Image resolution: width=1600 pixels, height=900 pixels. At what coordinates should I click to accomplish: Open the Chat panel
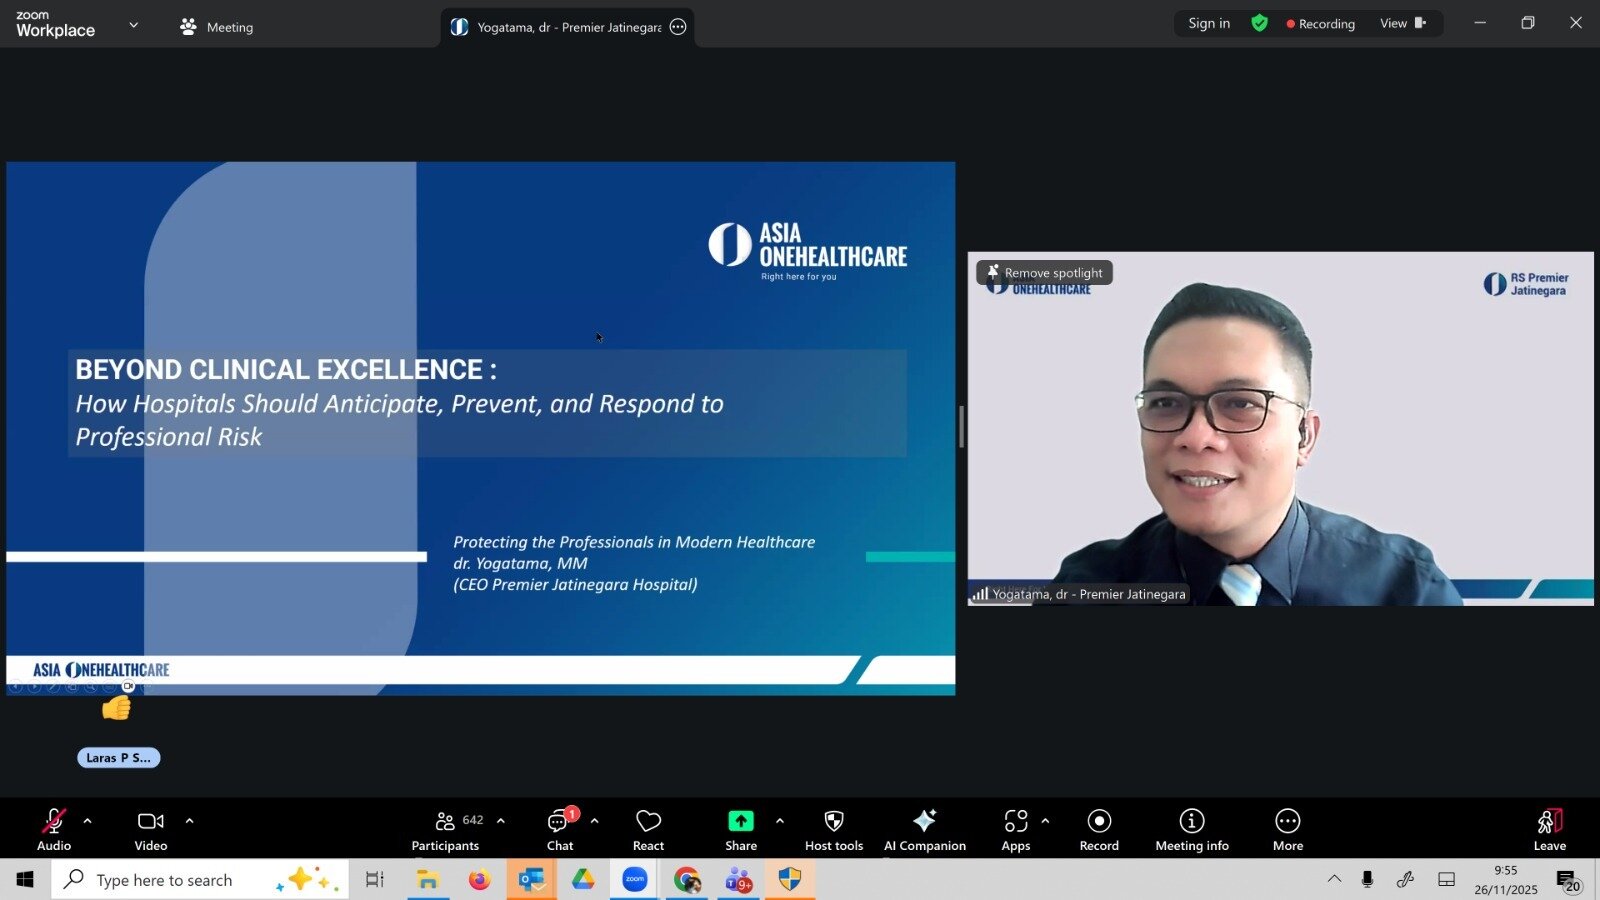[x=559, y=830]
